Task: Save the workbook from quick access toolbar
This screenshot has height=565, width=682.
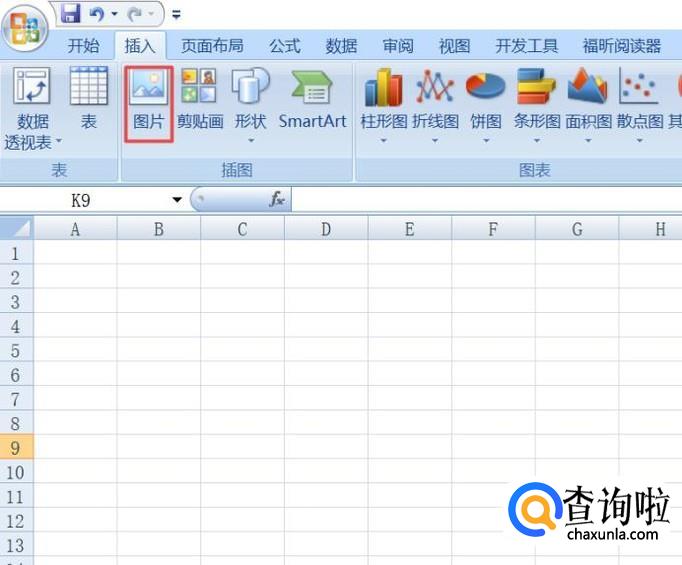Action: click(x=70, y=14)
